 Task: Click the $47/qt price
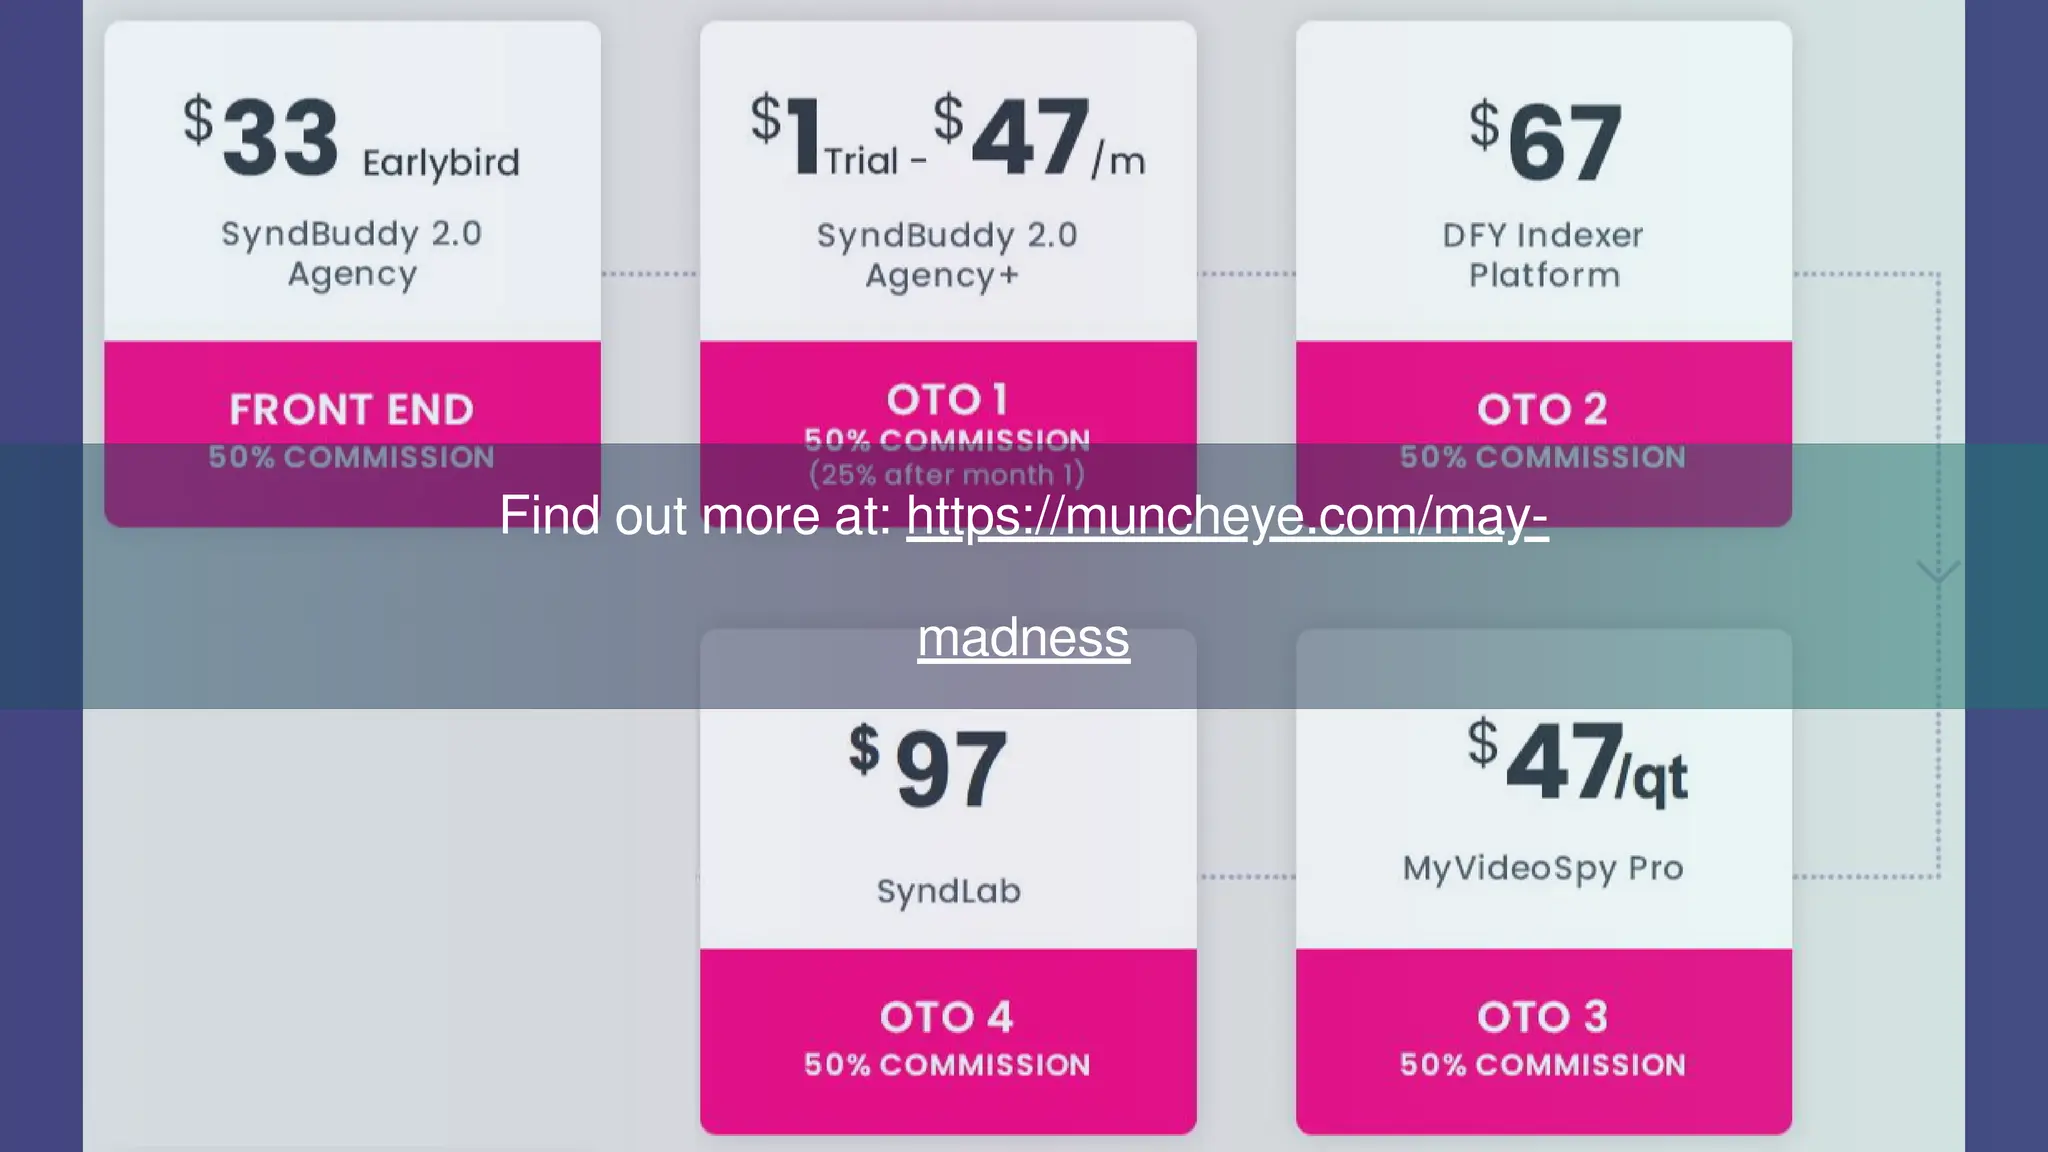point(1577,763)
